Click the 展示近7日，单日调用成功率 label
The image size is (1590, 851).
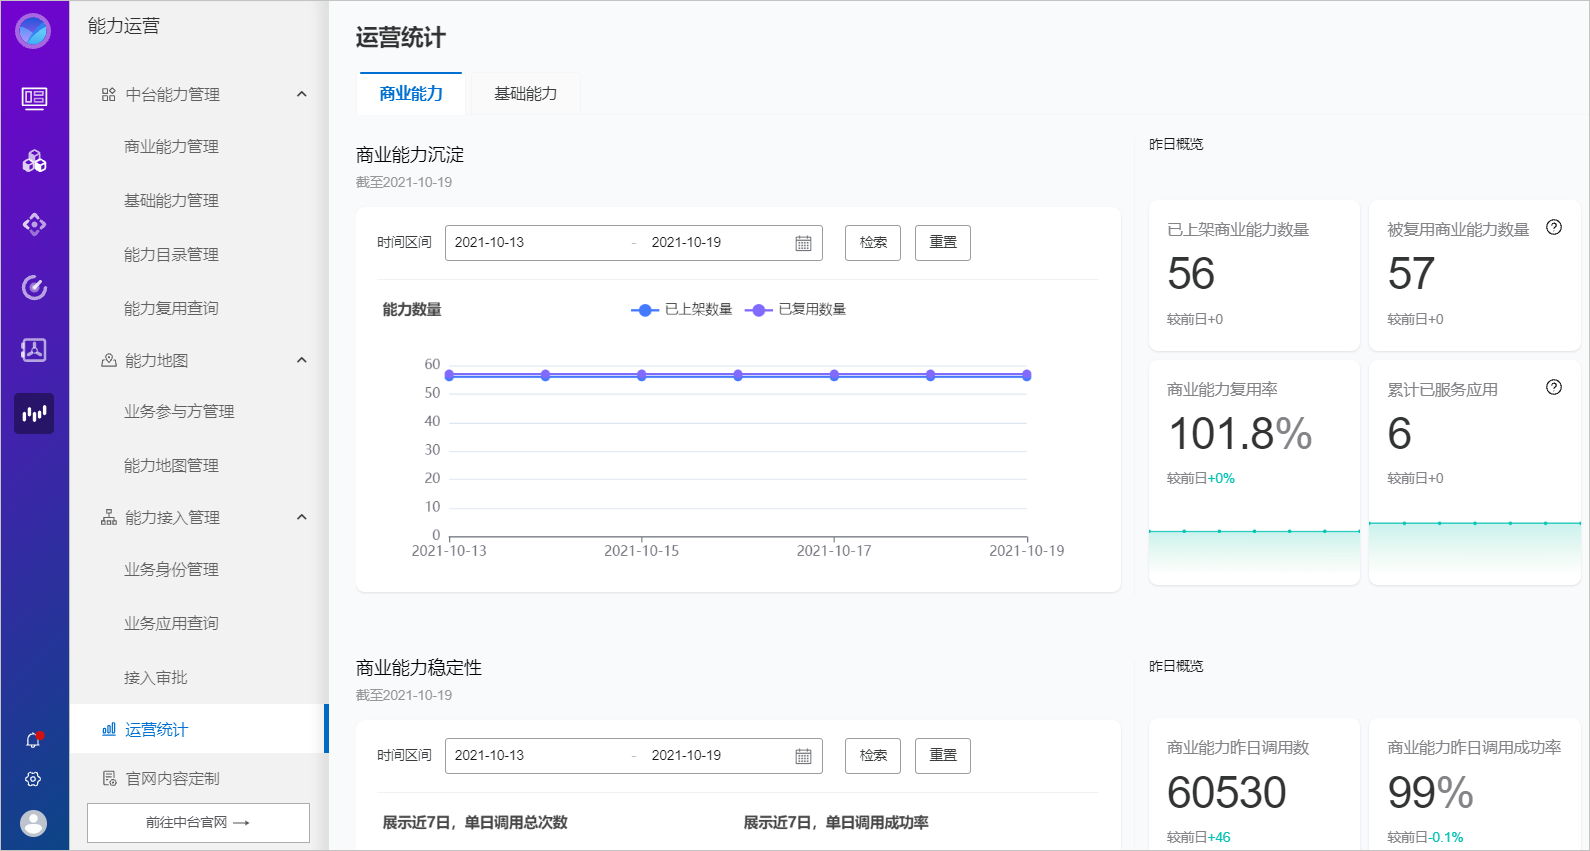pos(836,823)
